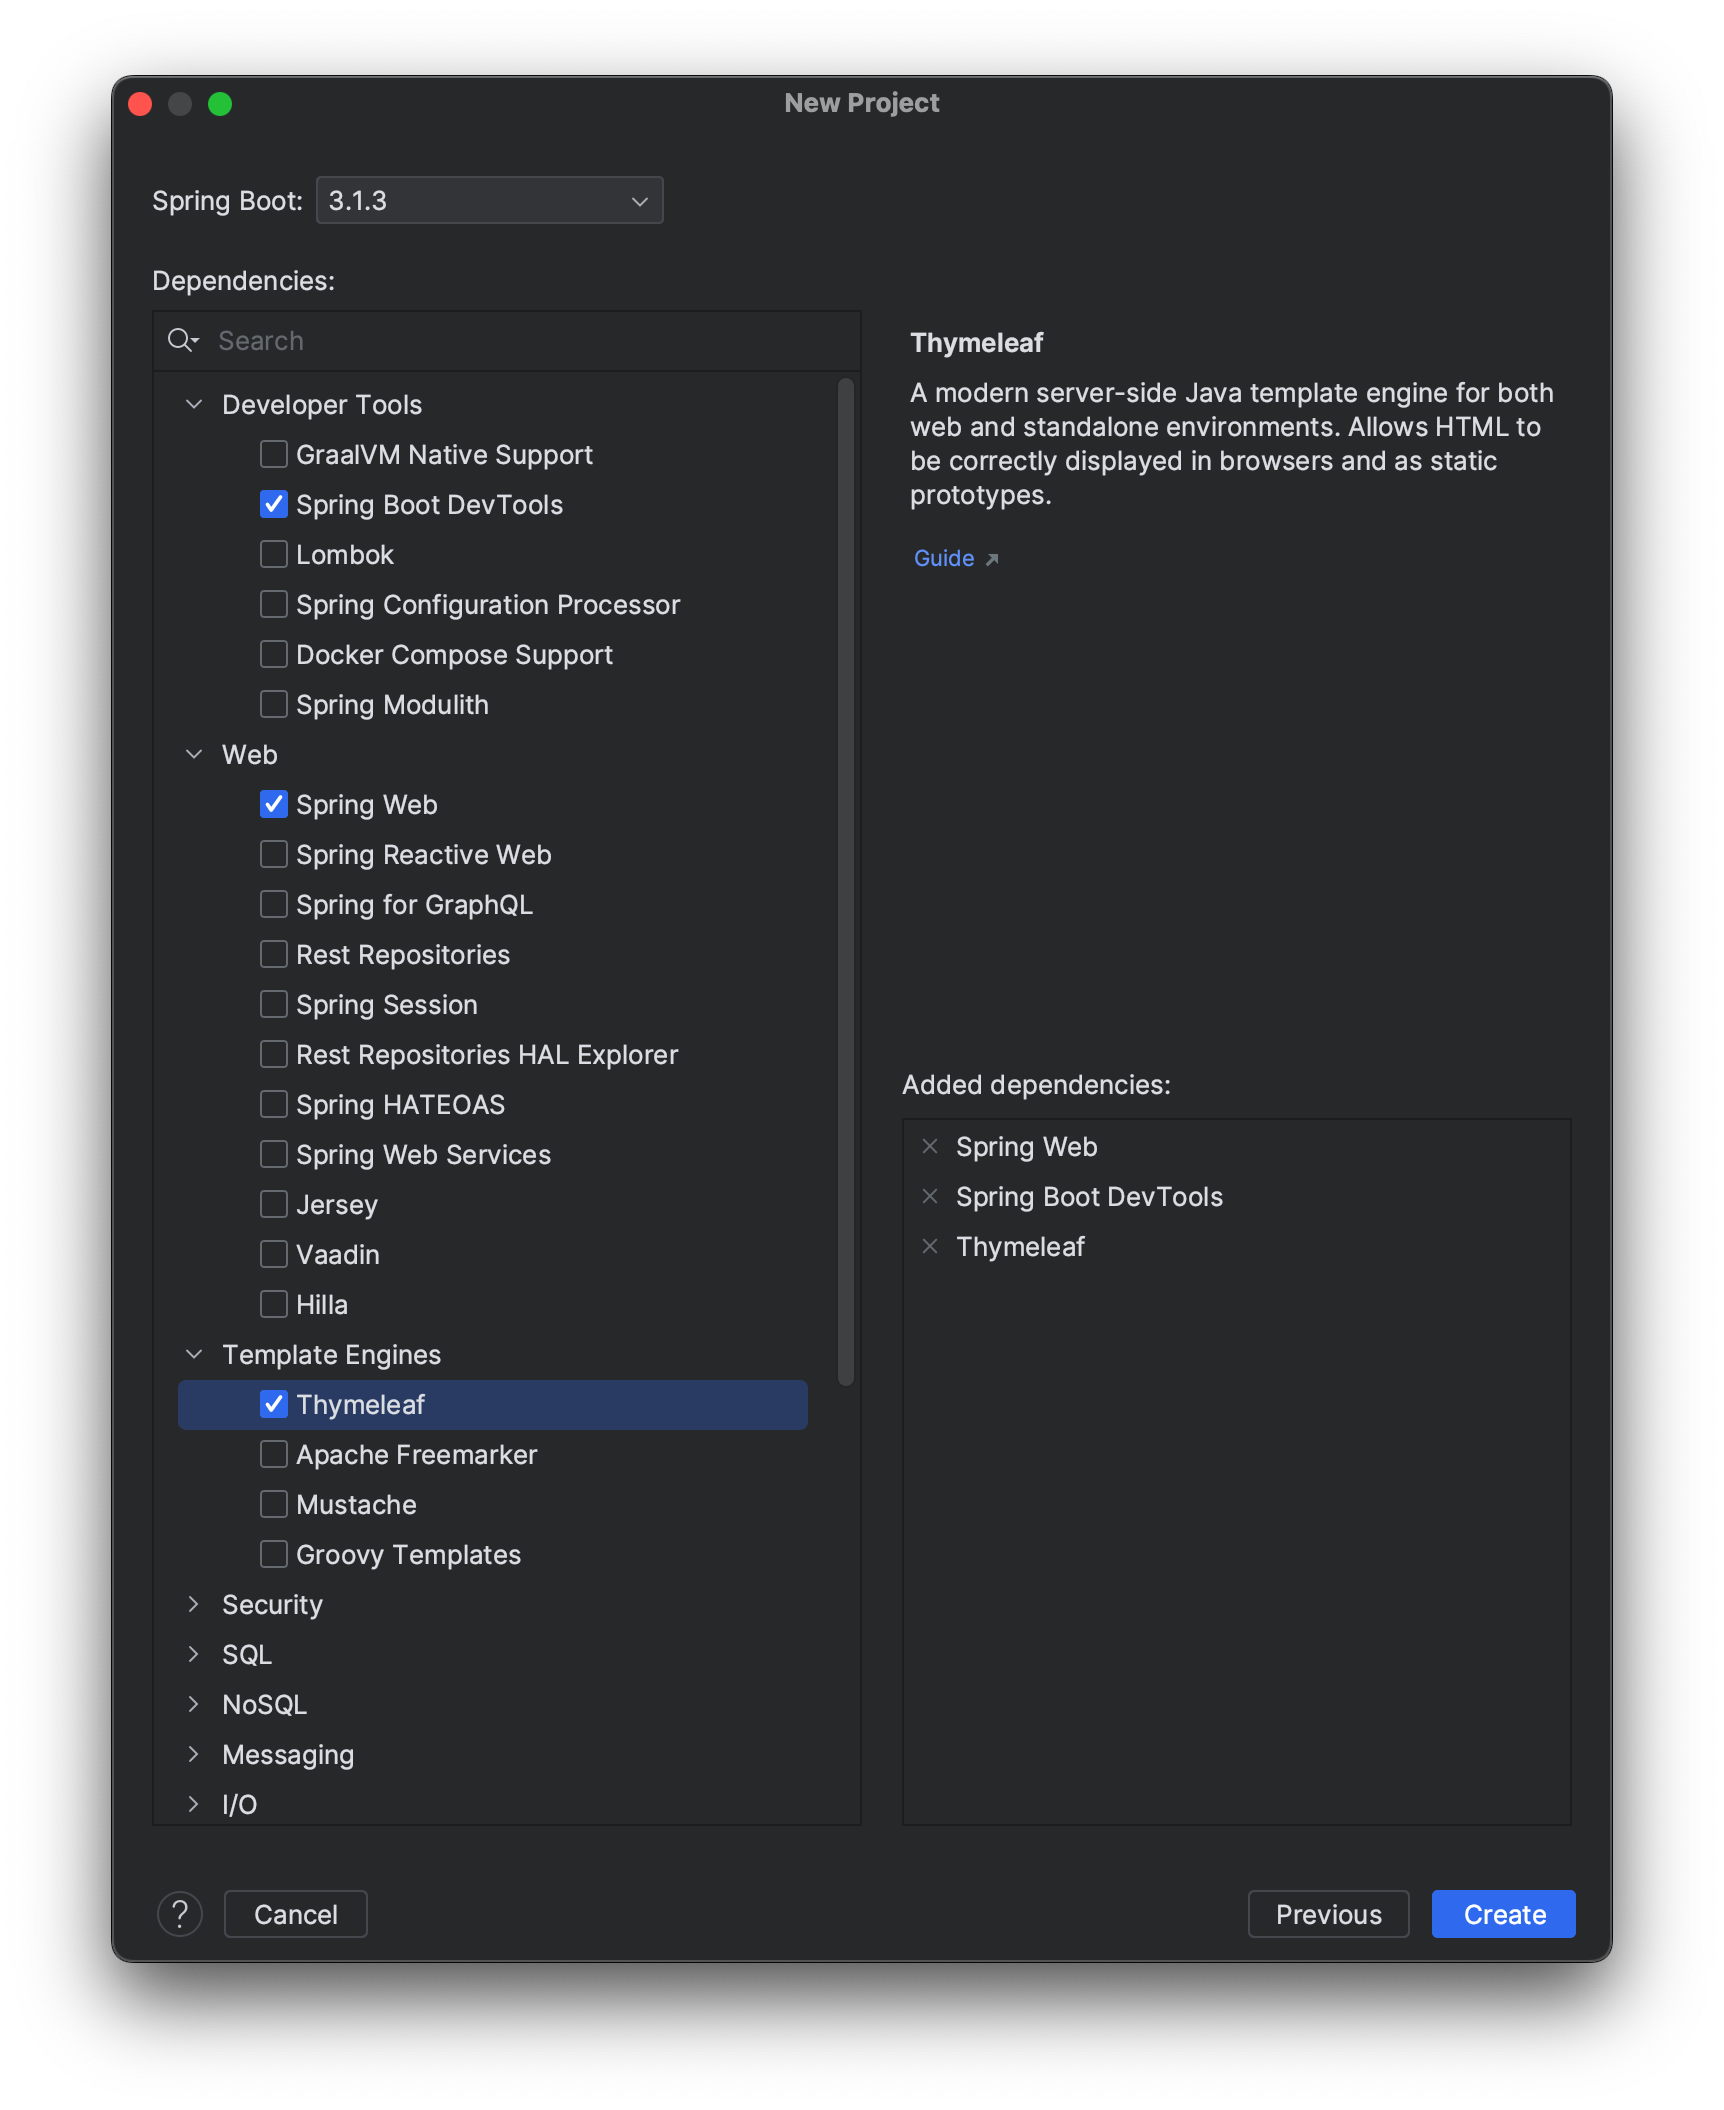
Task: Expand the NoSQL group
Action: pos(194,1704)
